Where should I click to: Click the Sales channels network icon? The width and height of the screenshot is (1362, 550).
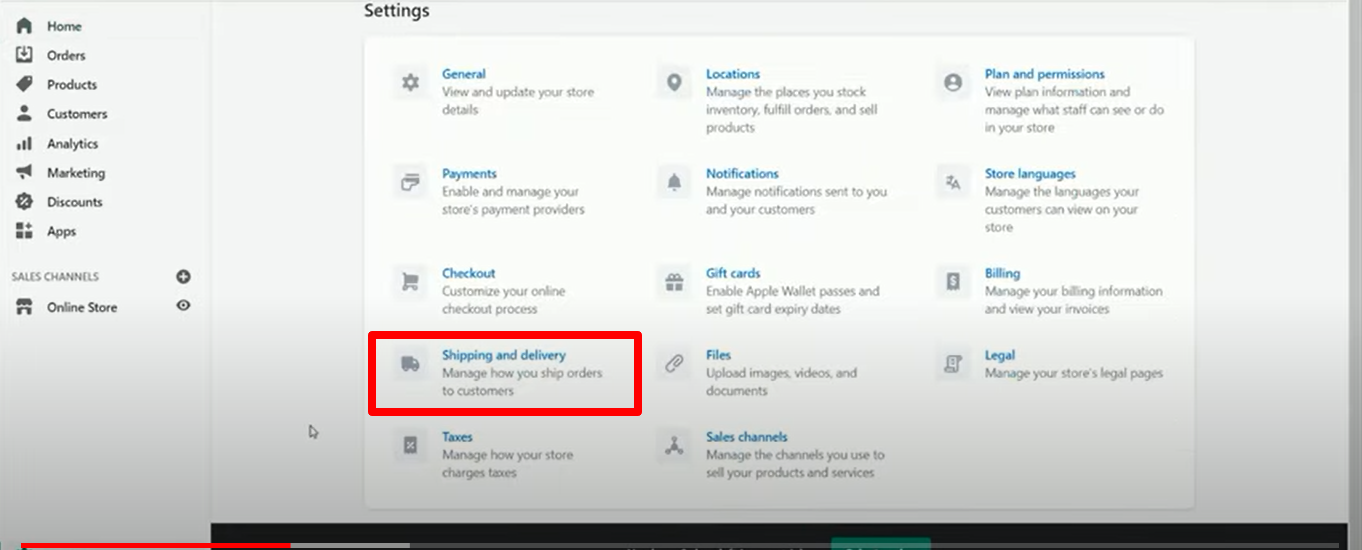[674, 446]
